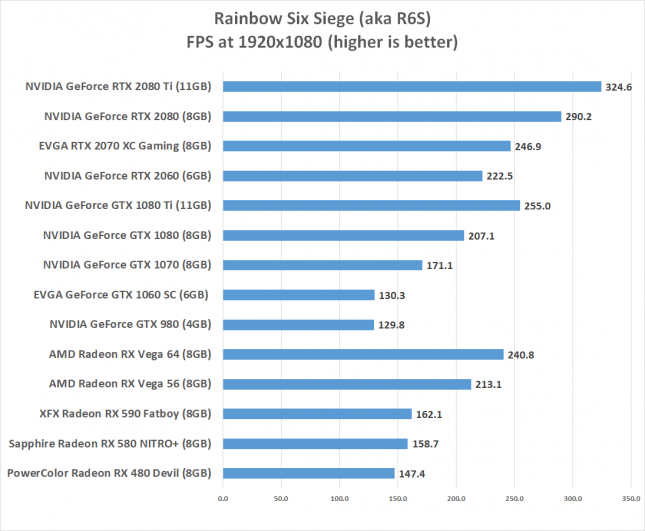
Task: Select the RX Vega 56 bar
Action: click(x=347, y=384)
